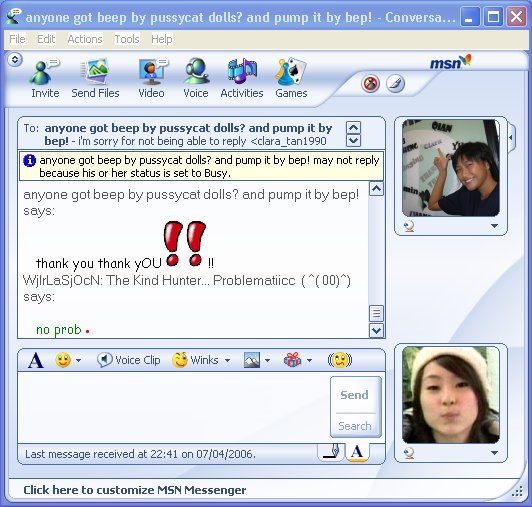Image resolution: width=532 pixels, height=507 pixels.
Task: Close the conversation window
Action: [x=516, y=16]
